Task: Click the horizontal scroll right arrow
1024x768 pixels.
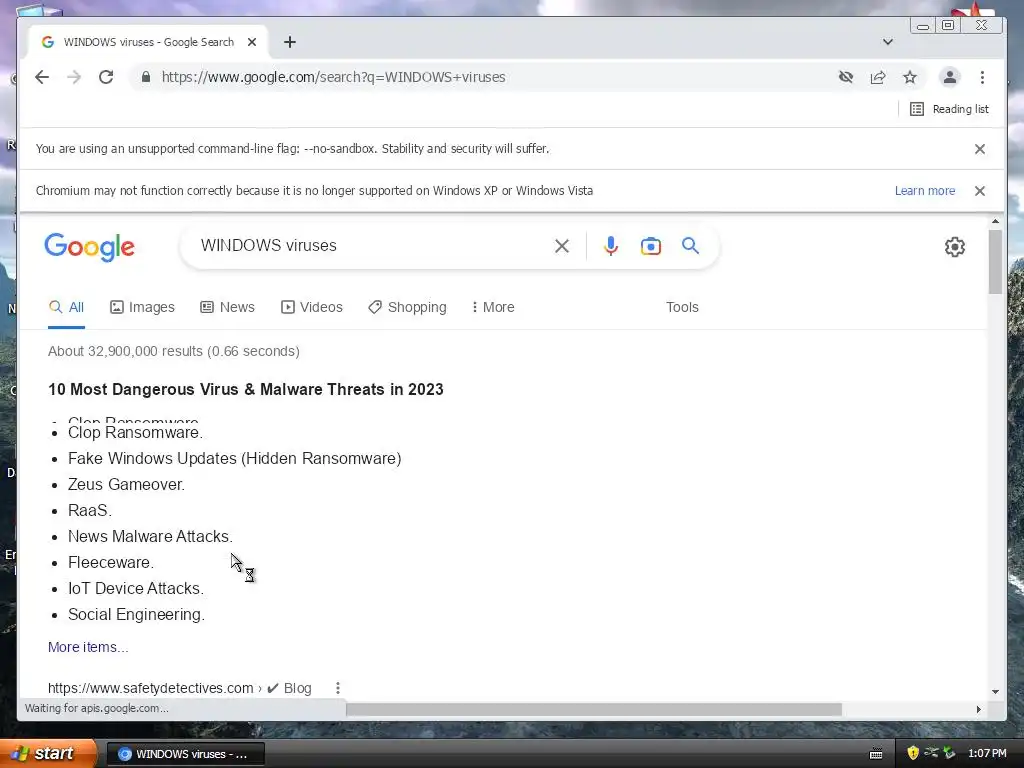Action: (x=978, y=709)
